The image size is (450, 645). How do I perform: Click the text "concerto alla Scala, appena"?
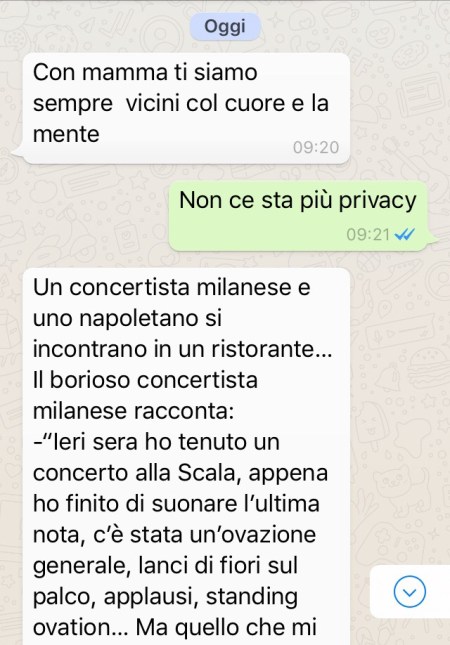(x=180, y=473)
